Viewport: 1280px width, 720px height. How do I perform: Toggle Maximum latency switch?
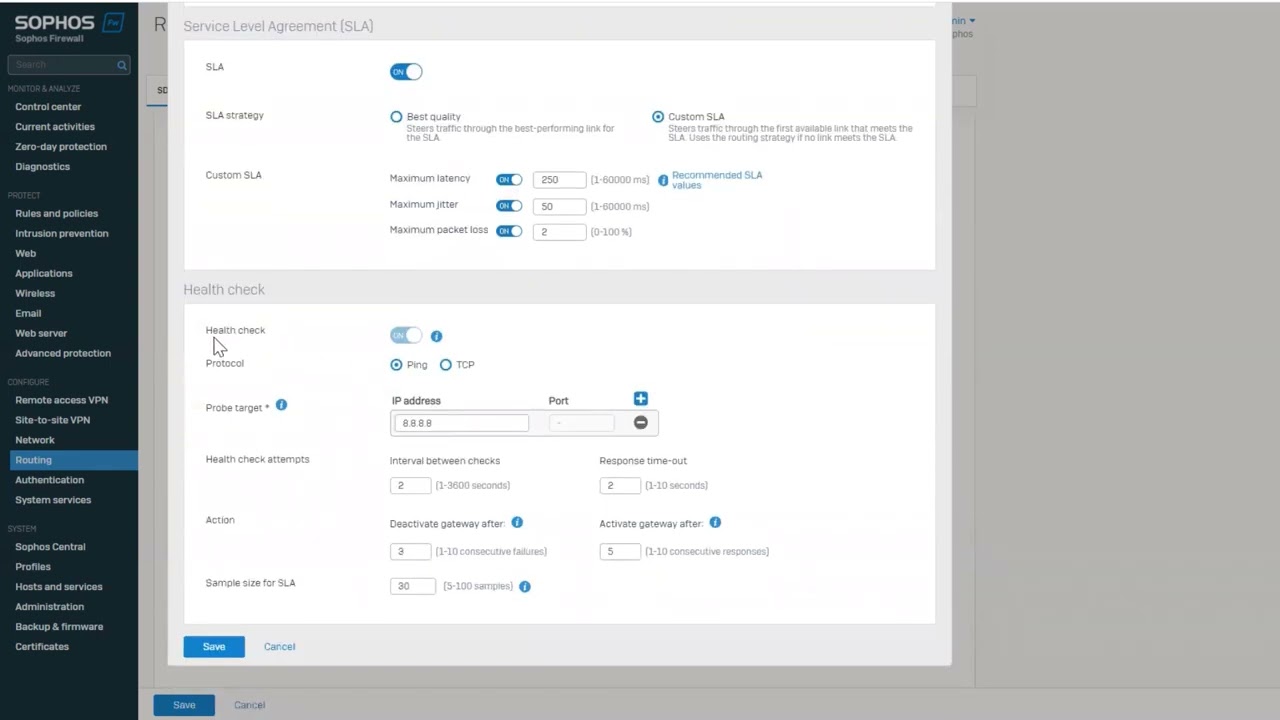click(509, 180)
